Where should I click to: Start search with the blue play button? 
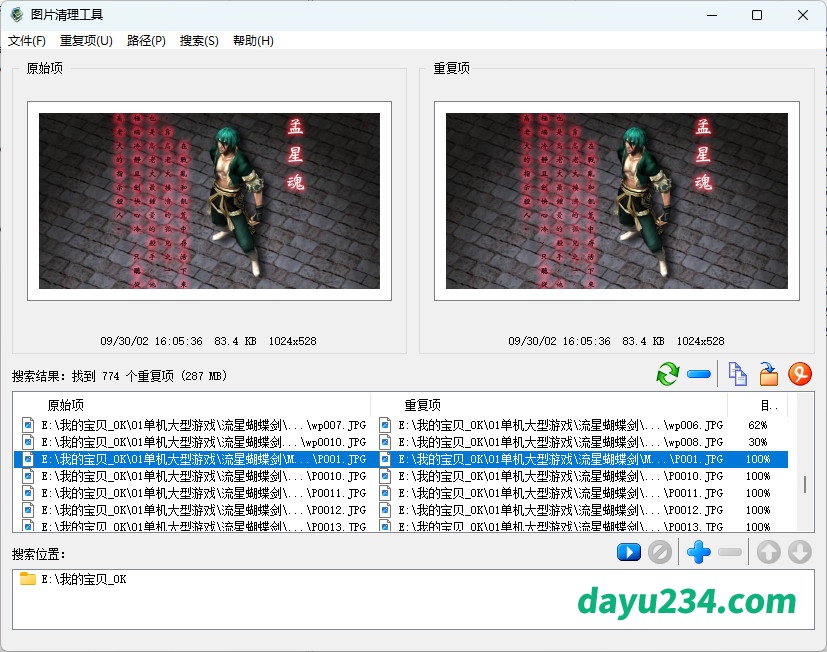click(629, 552)
